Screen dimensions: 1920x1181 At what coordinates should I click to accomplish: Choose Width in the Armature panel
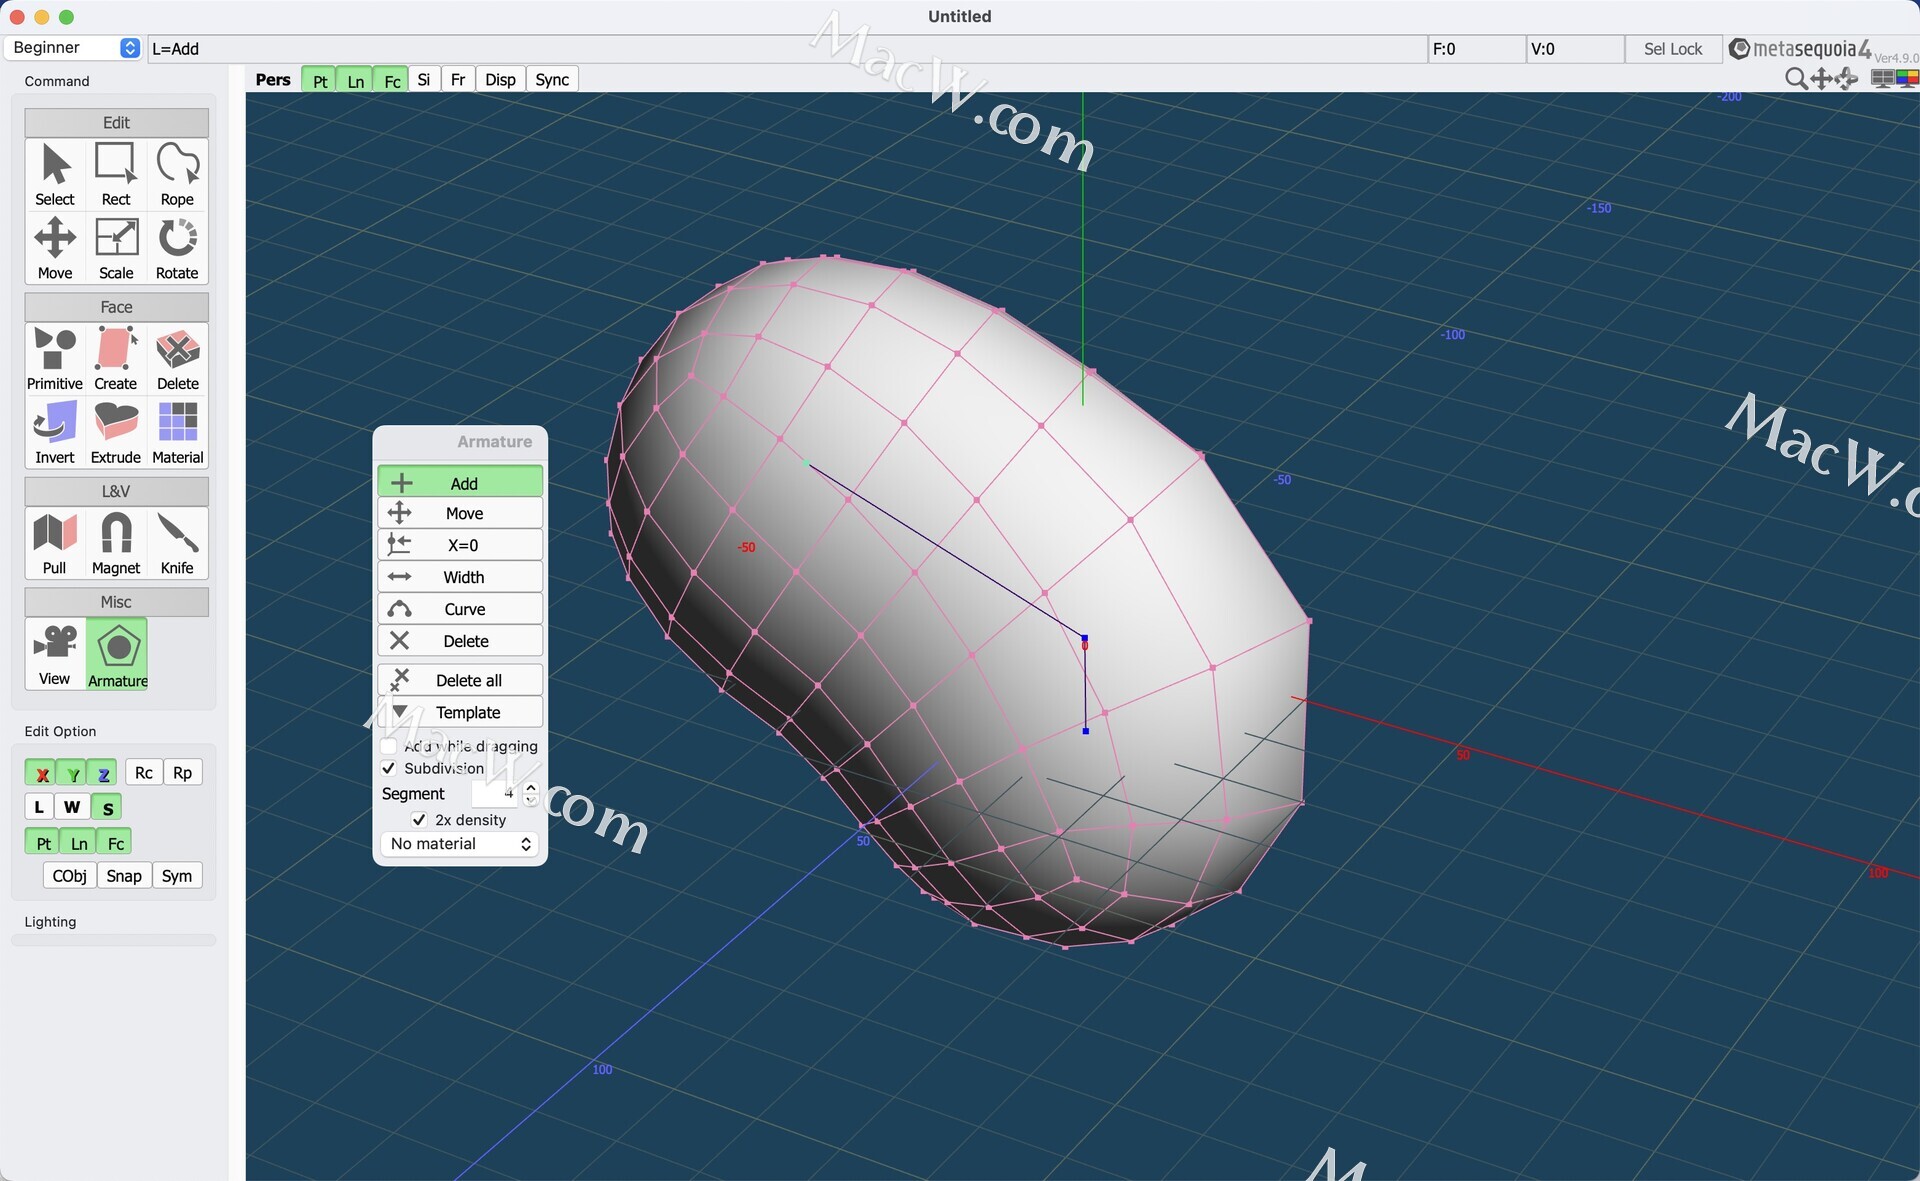pyautogui.click(x=460, y=577)
